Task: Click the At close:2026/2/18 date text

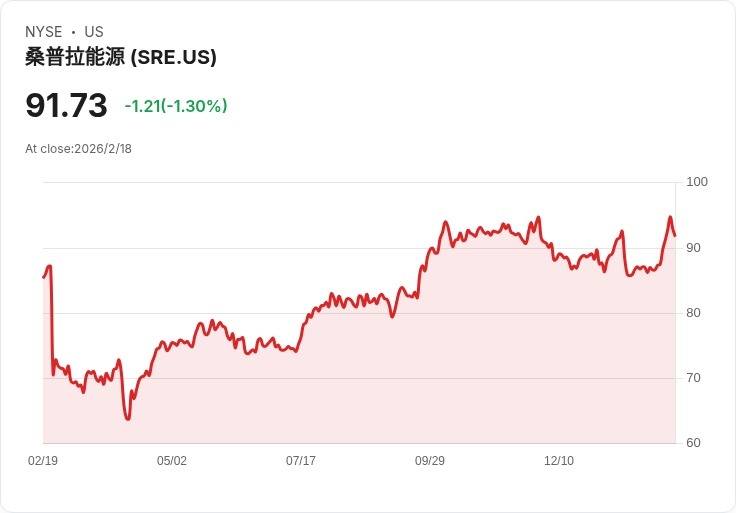Action: tap(78, 149)
